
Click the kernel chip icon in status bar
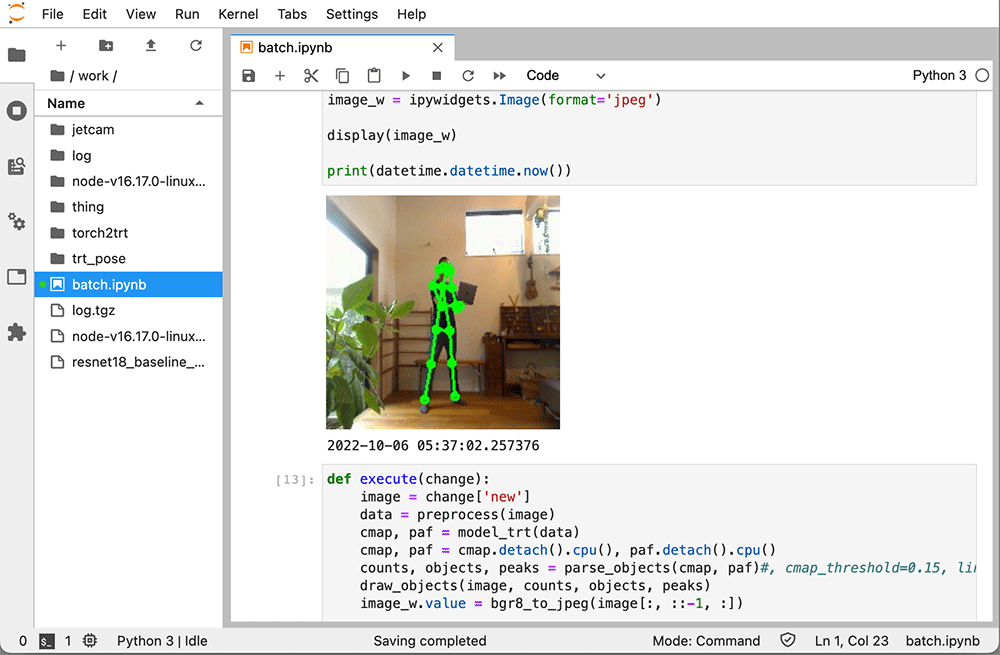(x=90, y=641)
